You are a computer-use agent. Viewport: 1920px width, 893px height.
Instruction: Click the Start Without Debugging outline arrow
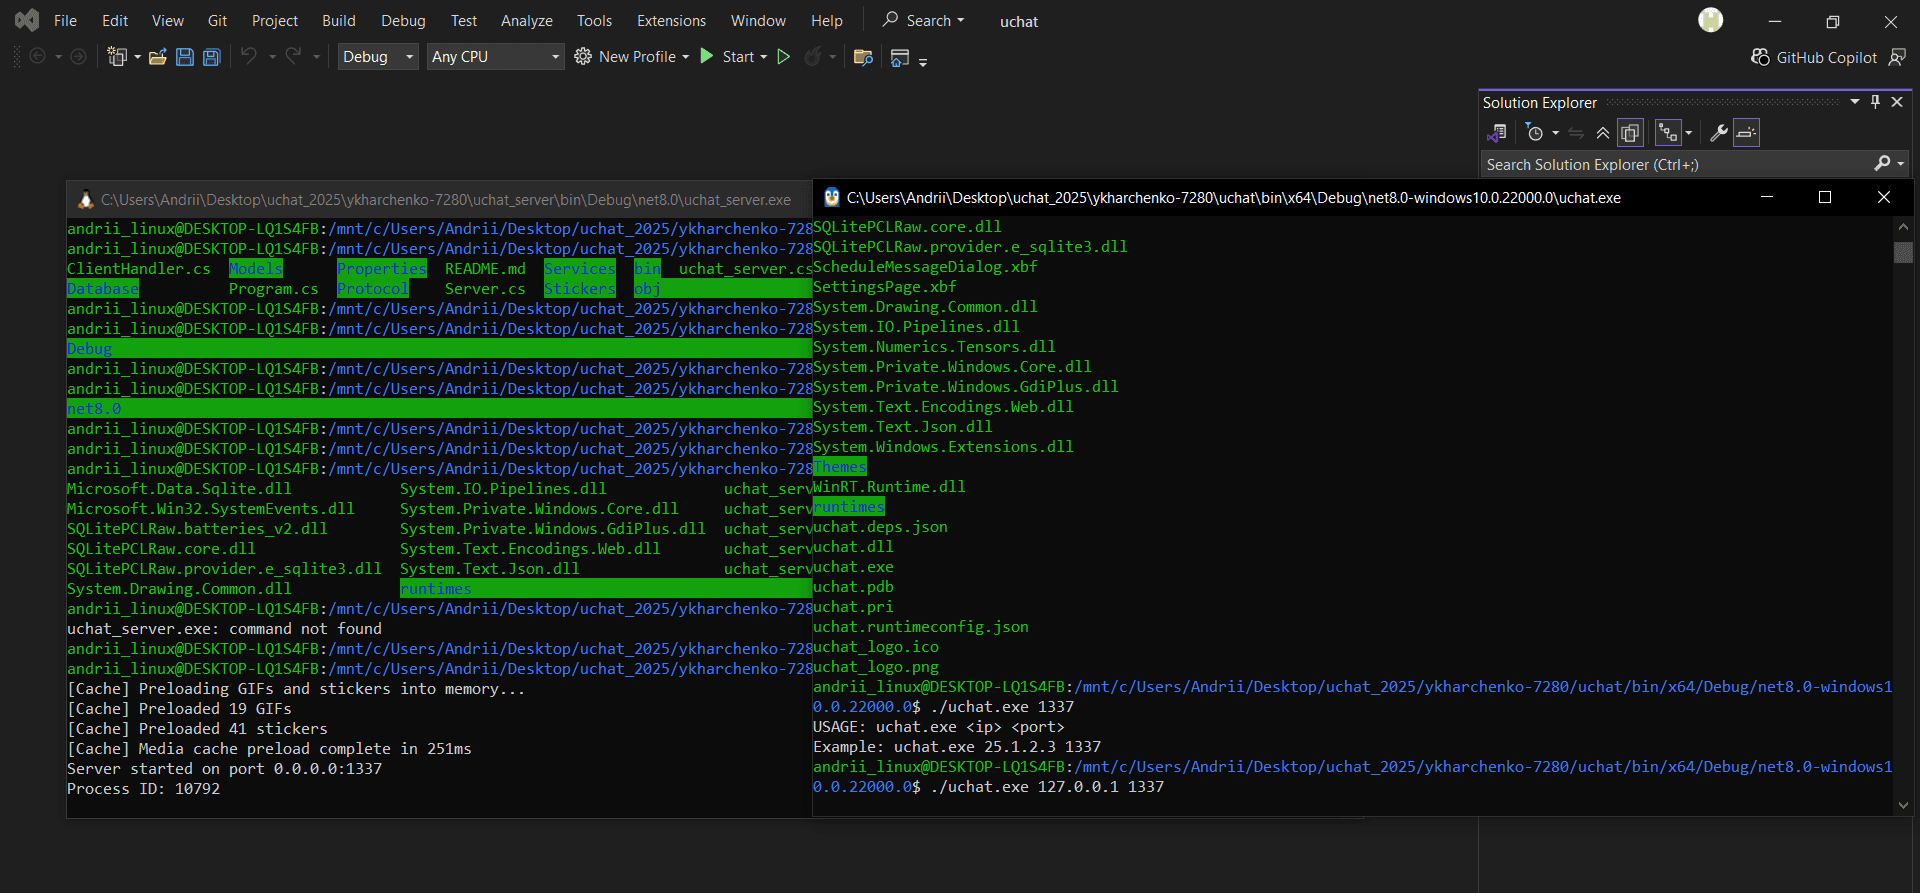pos(784,57)
